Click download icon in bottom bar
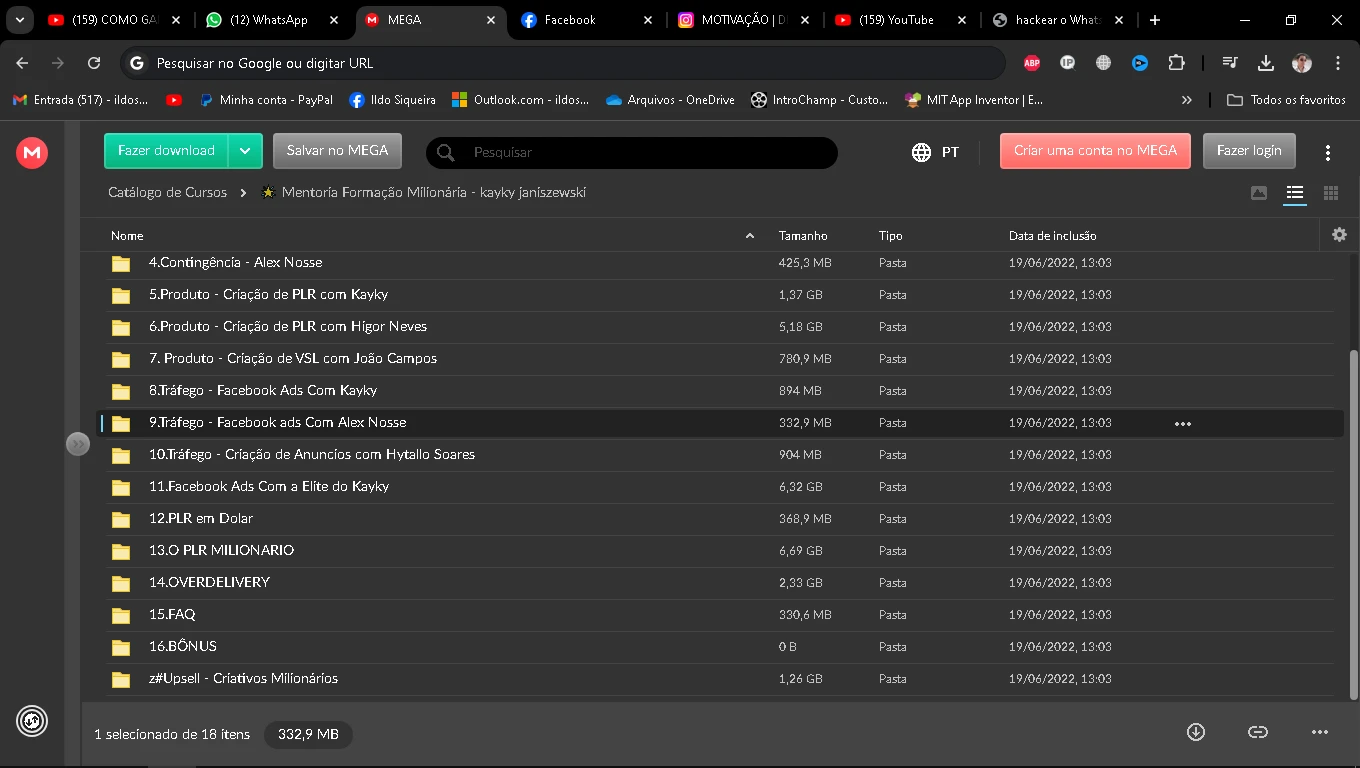Screen dimensions: 1360x768 pos(1195,732)
